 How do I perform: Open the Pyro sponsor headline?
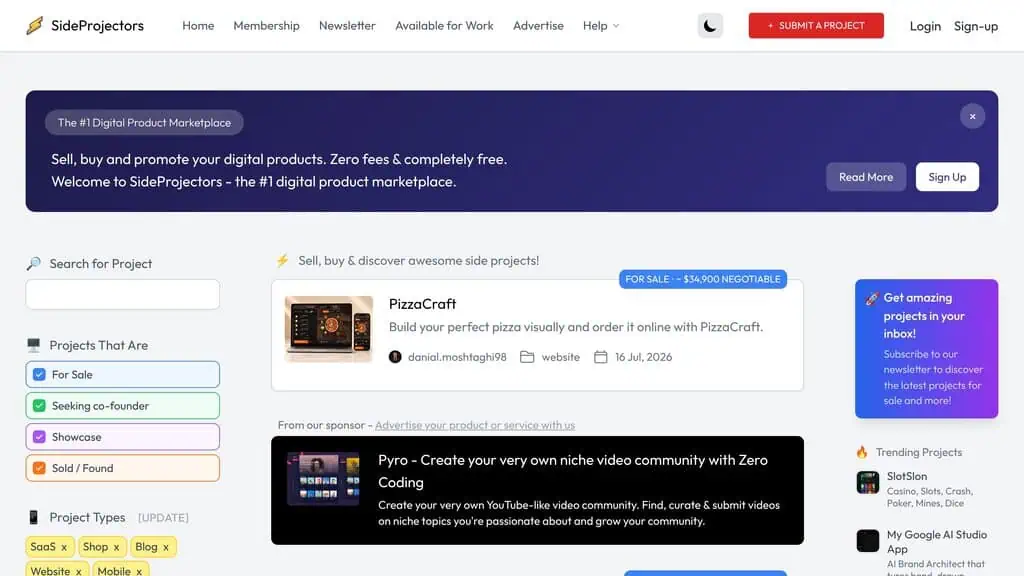(x=573, y=471)
